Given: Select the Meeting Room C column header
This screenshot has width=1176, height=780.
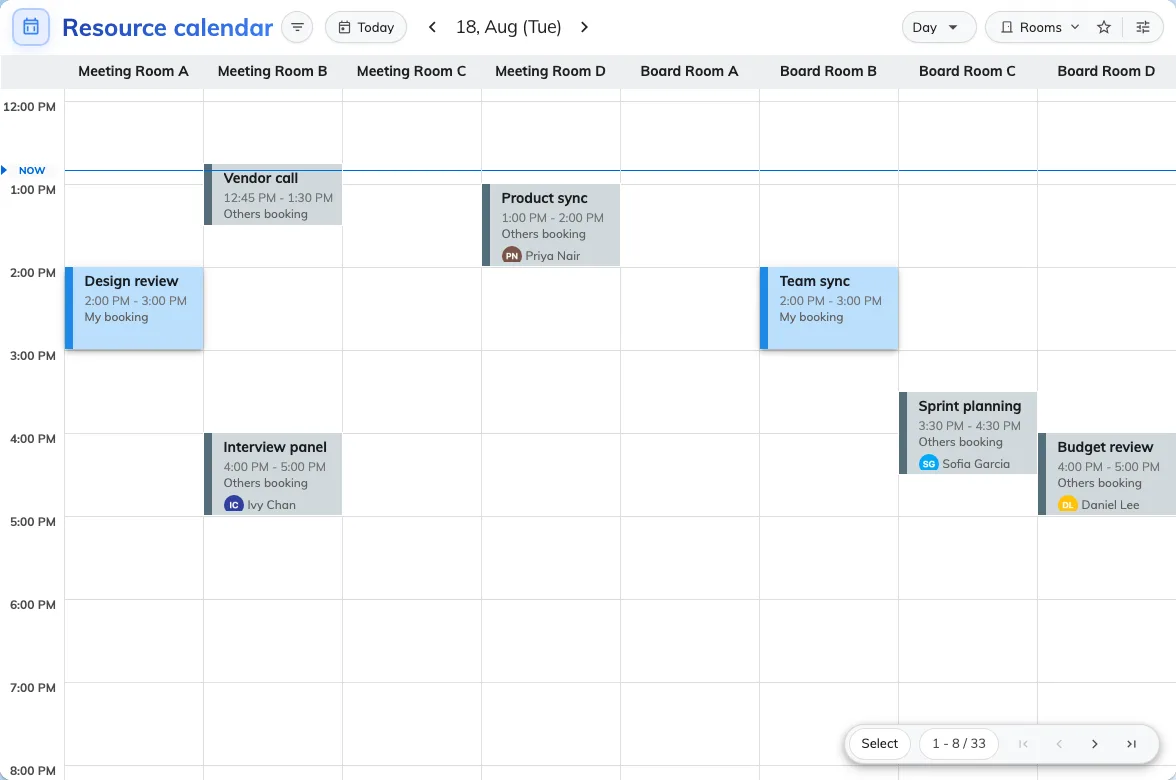Looking at the screenshot, I should click(411, 71).
